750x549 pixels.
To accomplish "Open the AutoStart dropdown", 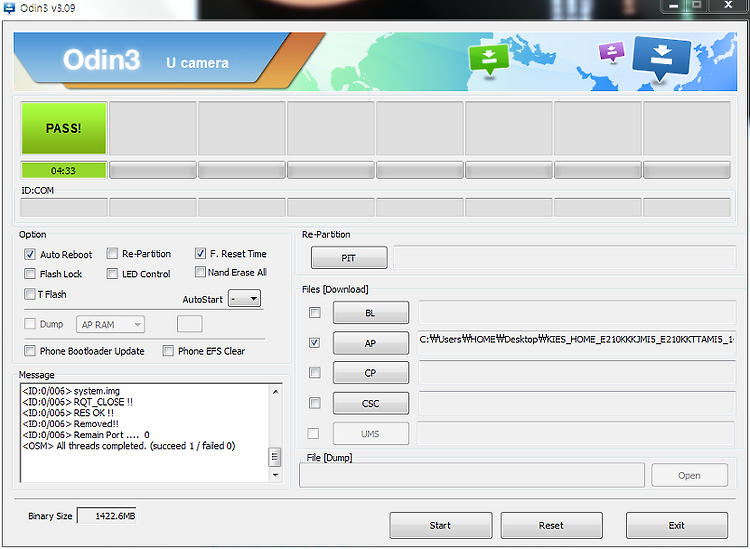I will (244, 299).
